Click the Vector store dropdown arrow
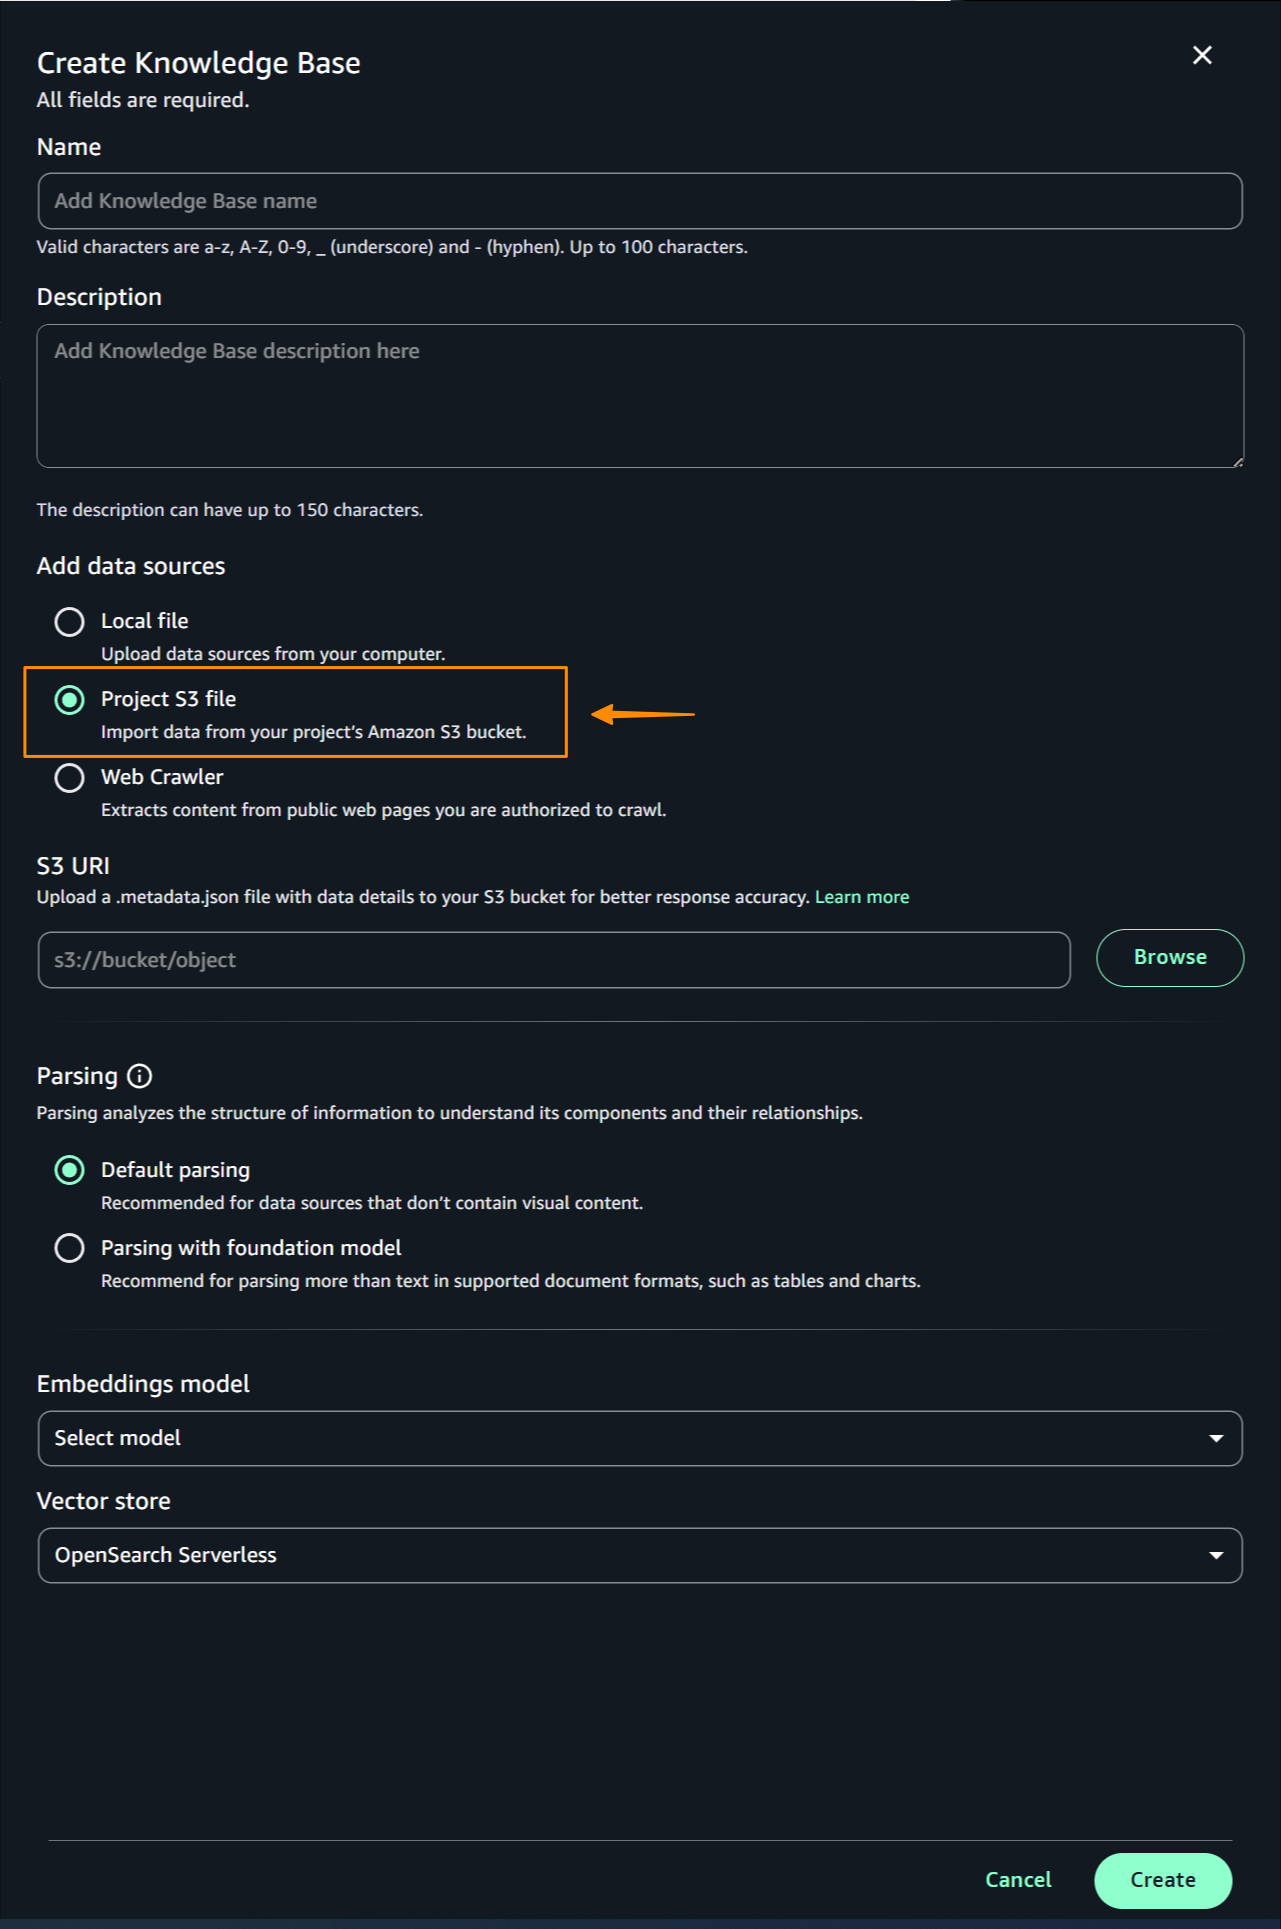Image resolution: width=1281 pixels, height=1929 pixels. coord(1216,1555)
